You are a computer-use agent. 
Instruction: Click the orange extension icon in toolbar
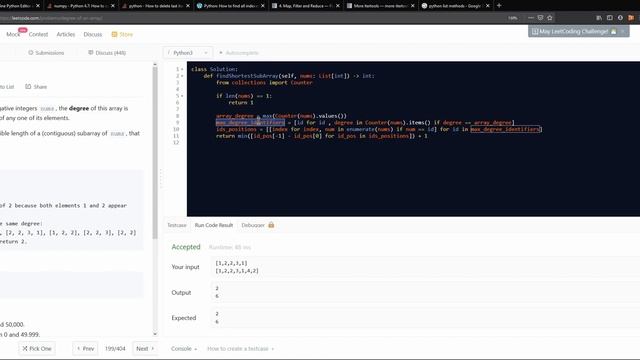pos(631,18)
